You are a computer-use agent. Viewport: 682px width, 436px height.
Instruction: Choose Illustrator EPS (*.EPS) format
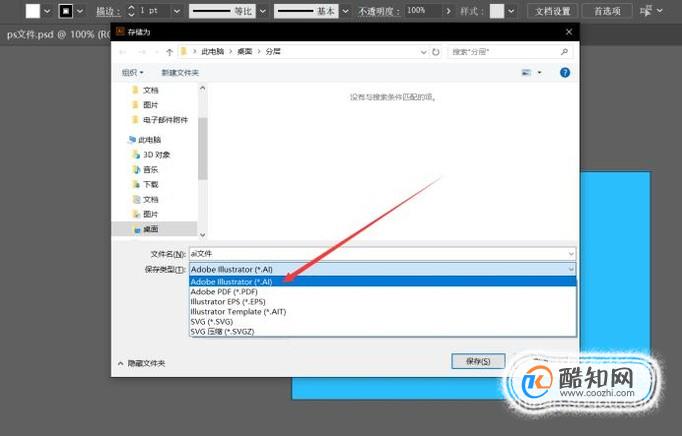coord(382,302)
